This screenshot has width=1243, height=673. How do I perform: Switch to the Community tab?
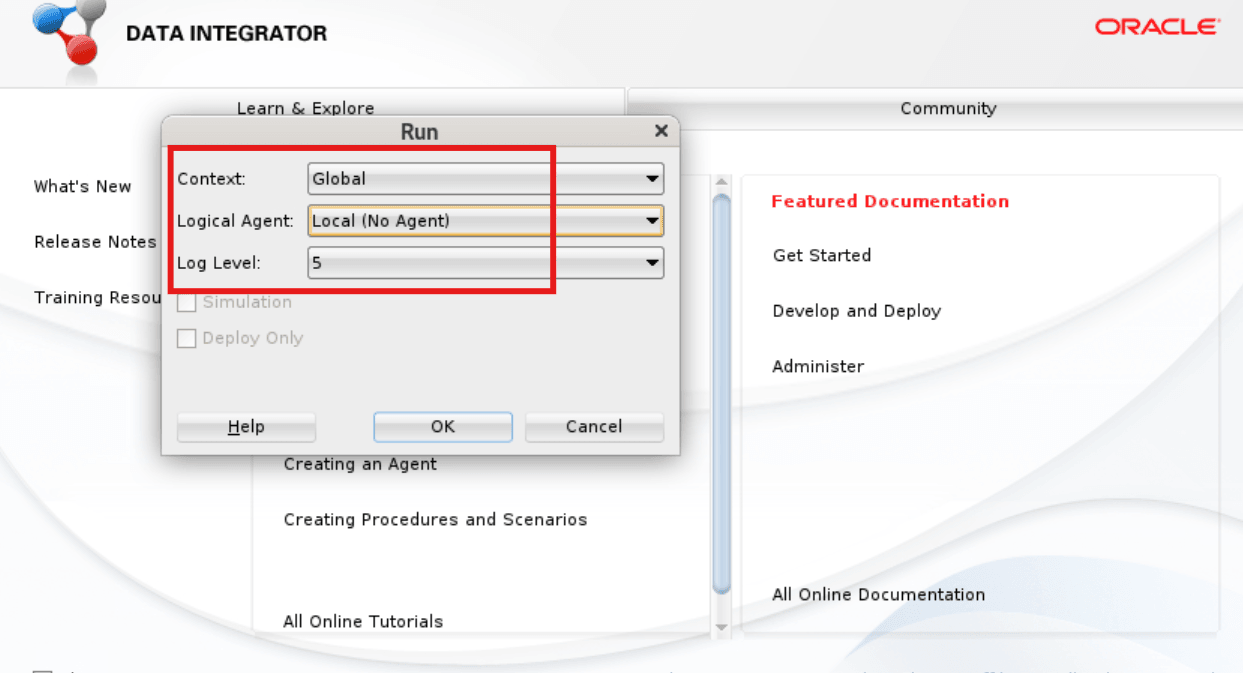947,108
